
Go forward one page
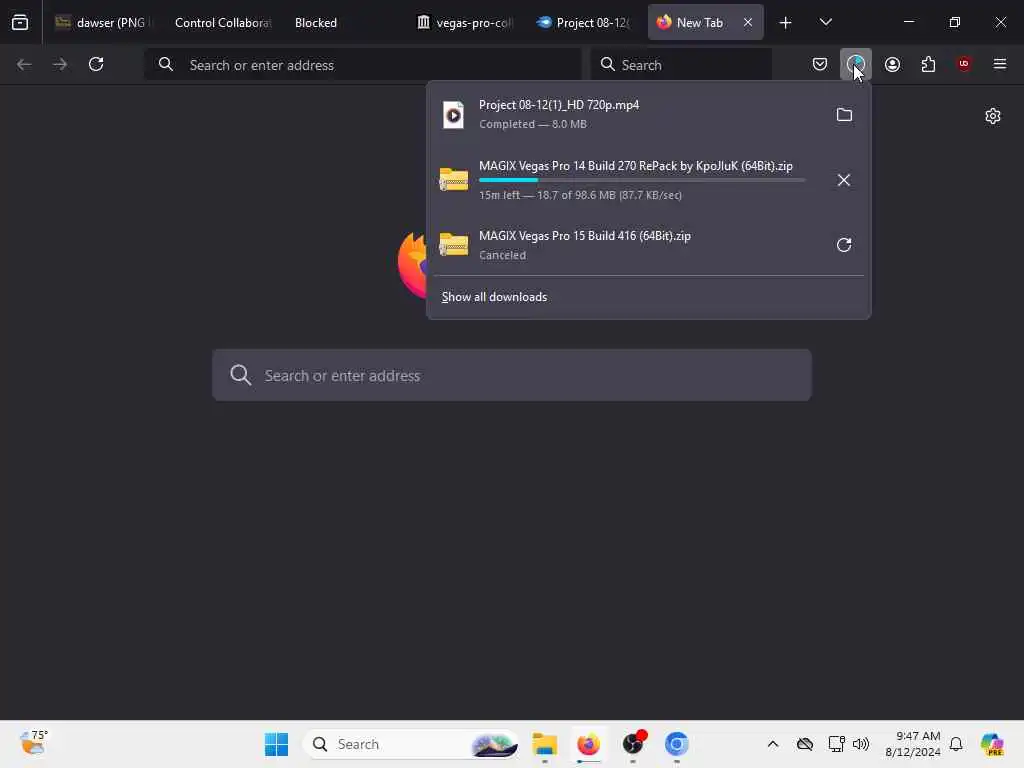point(60,64)
